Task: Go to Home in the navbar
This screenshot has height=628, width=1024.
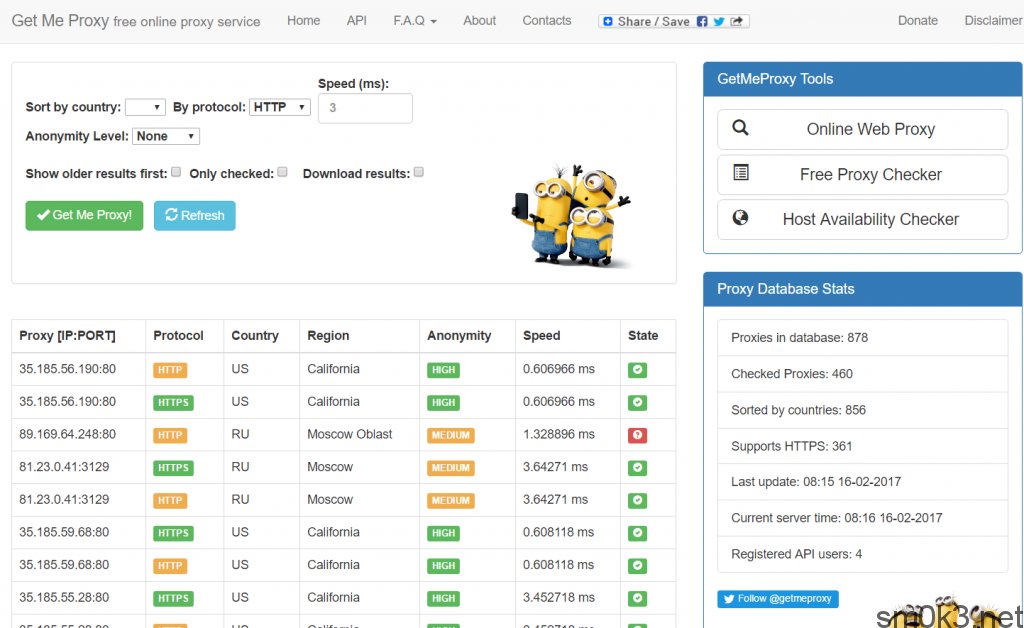Action: click(304, 21)
